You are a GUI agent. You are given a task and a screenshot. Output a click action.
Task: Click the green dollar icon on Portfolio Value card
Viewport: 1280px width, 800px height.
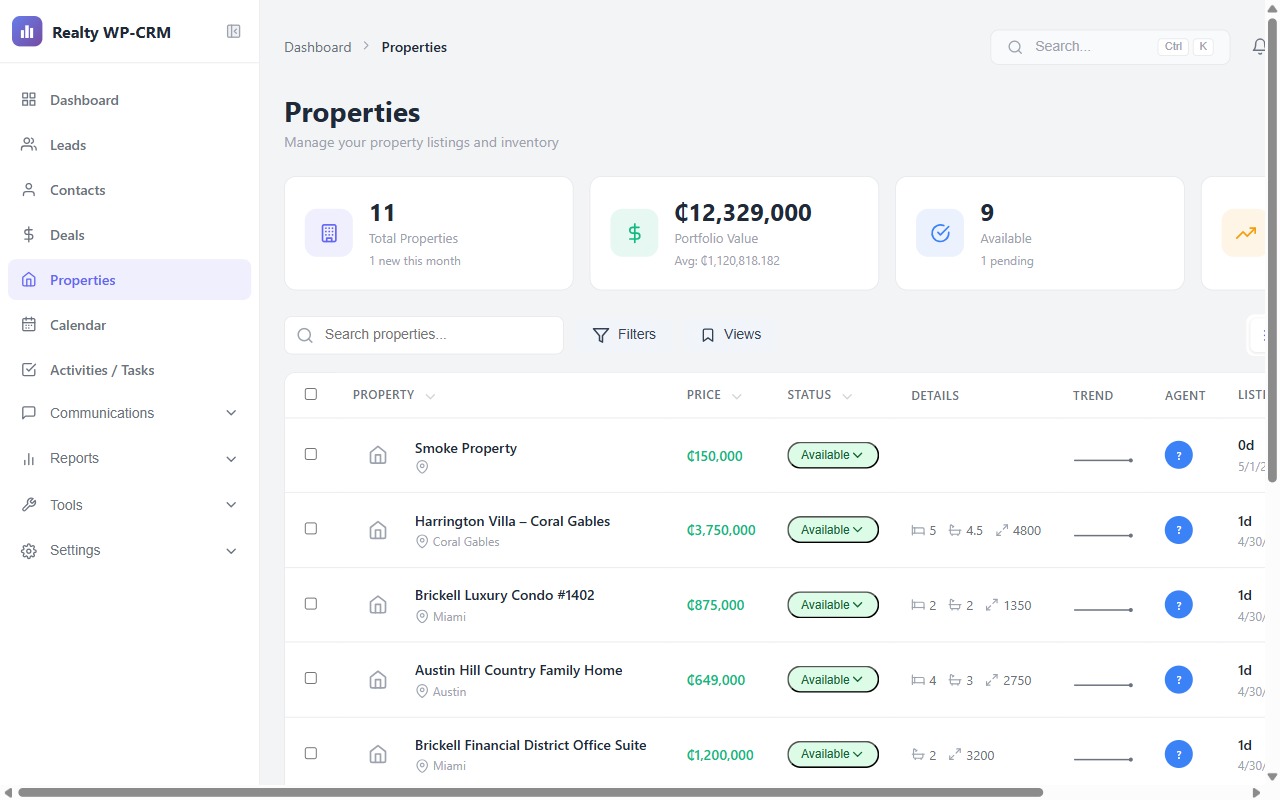[x=635, y=233]
